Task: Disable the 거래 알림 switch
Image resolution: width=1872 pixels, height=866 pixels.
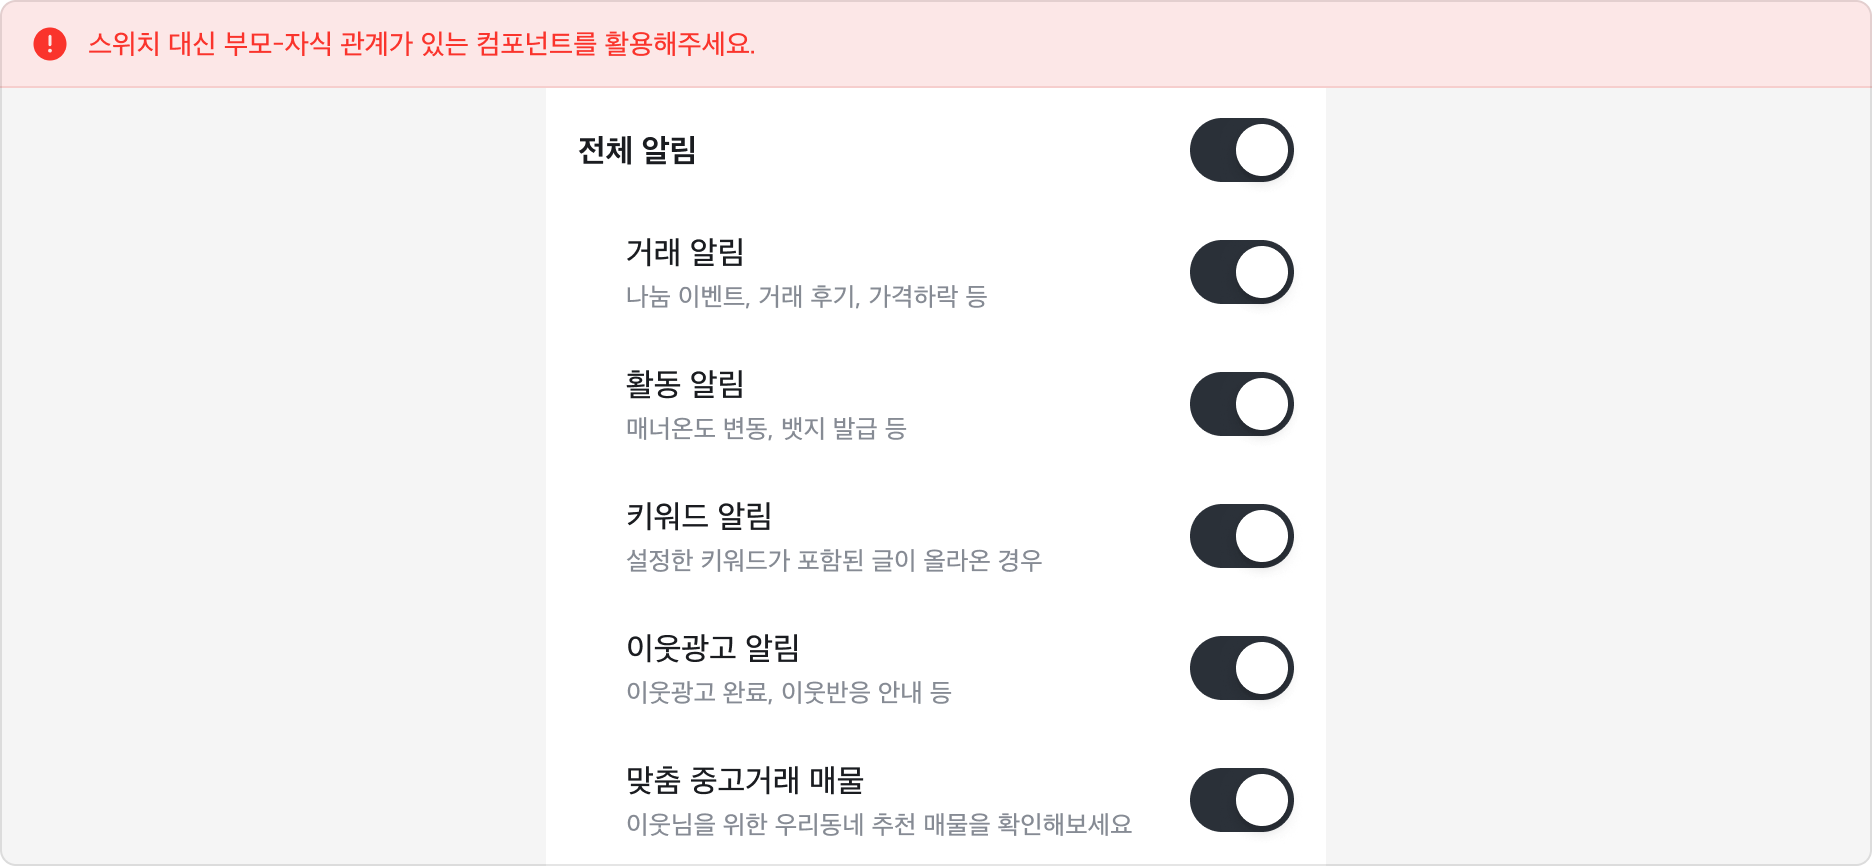Action: pyautogui.click(x=1241, y=271)
